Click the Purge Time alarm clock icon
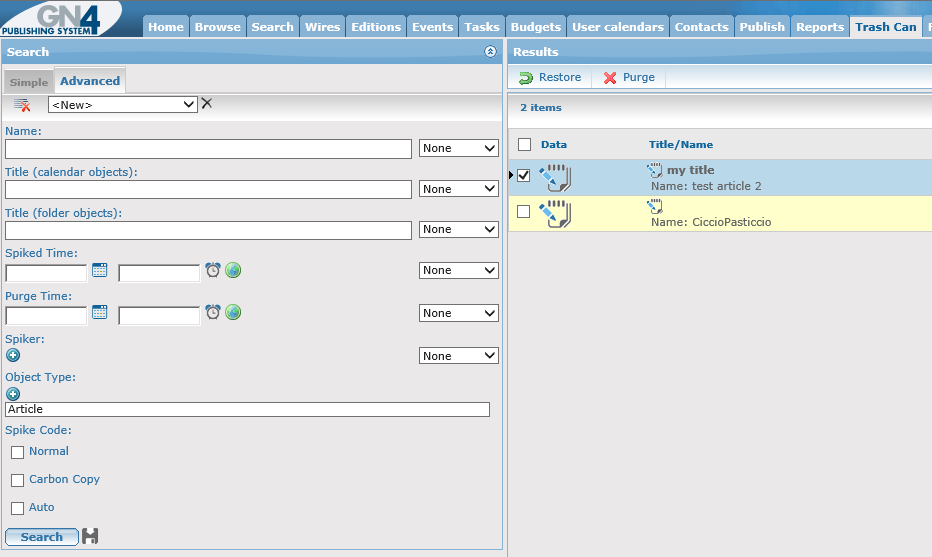 (x=213, y=312)
